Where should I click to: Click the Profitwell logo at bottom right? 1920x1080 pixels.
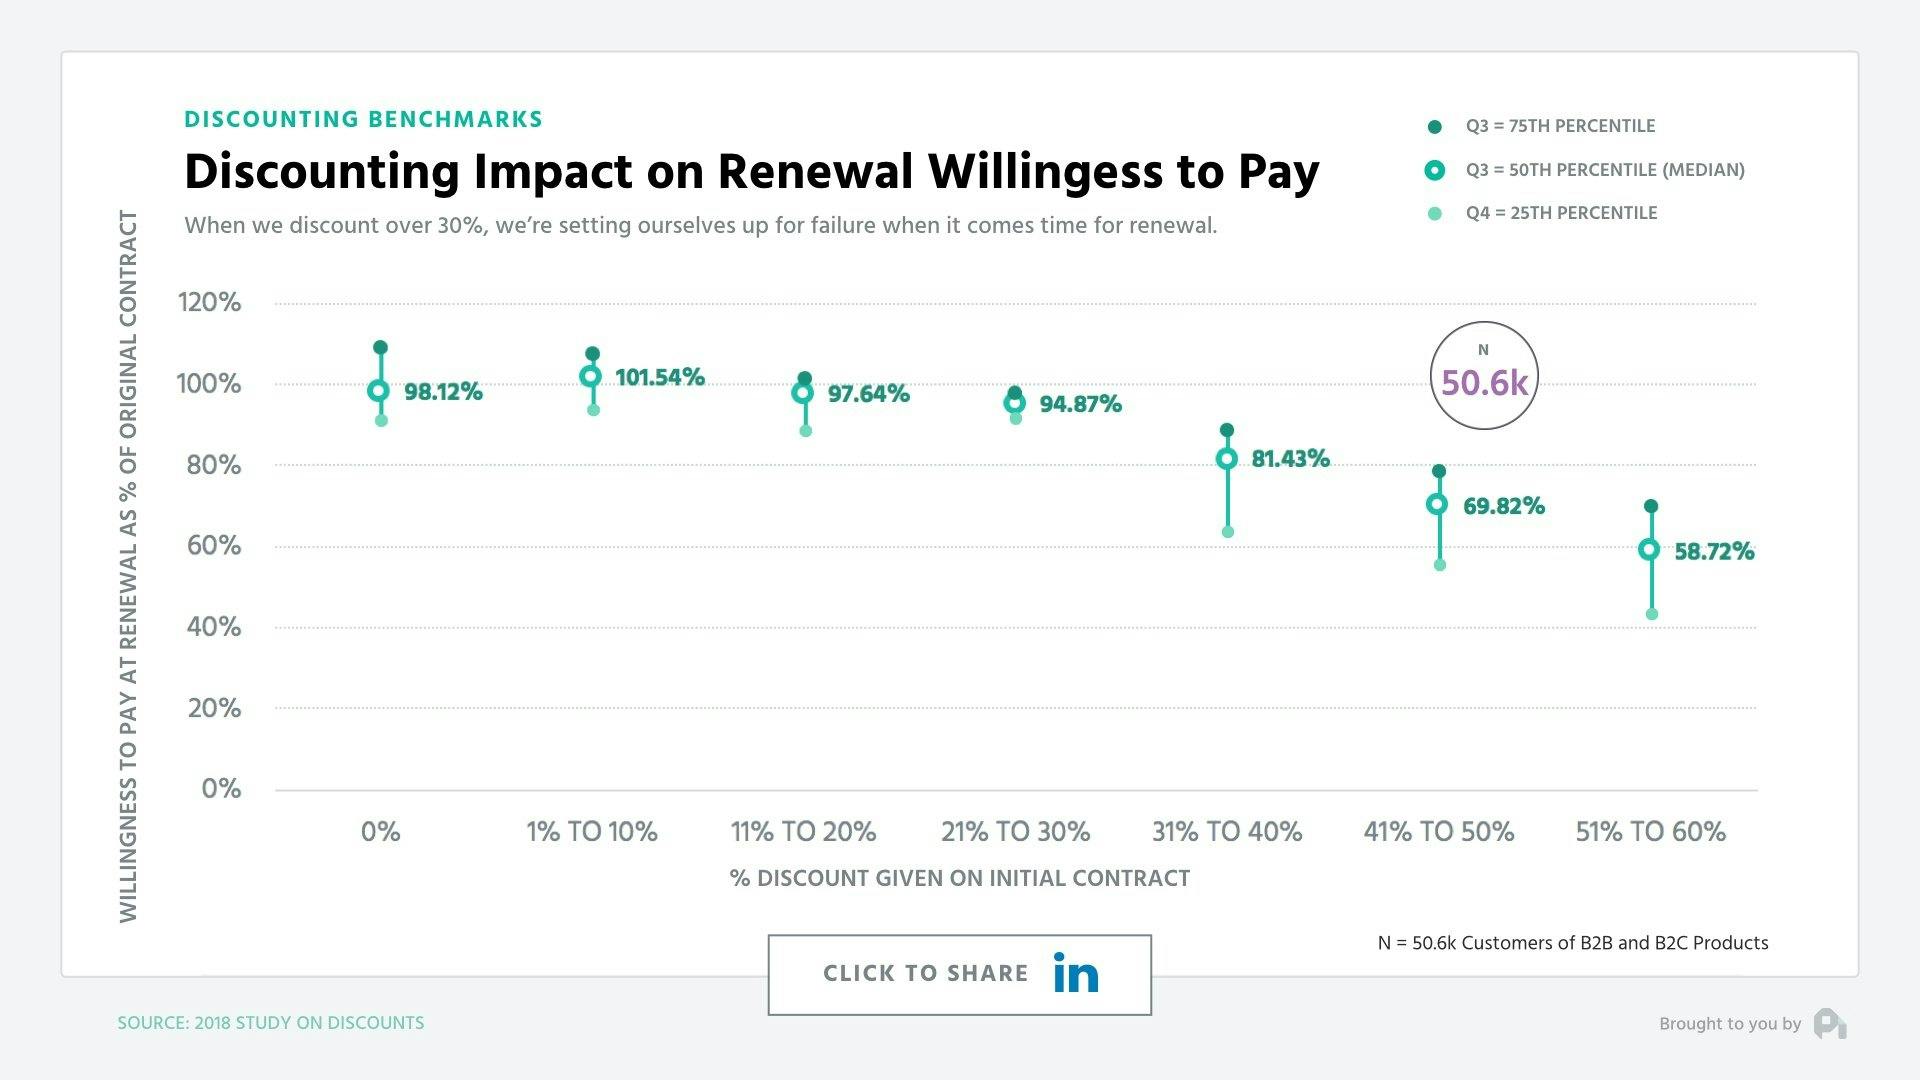1829,1023
